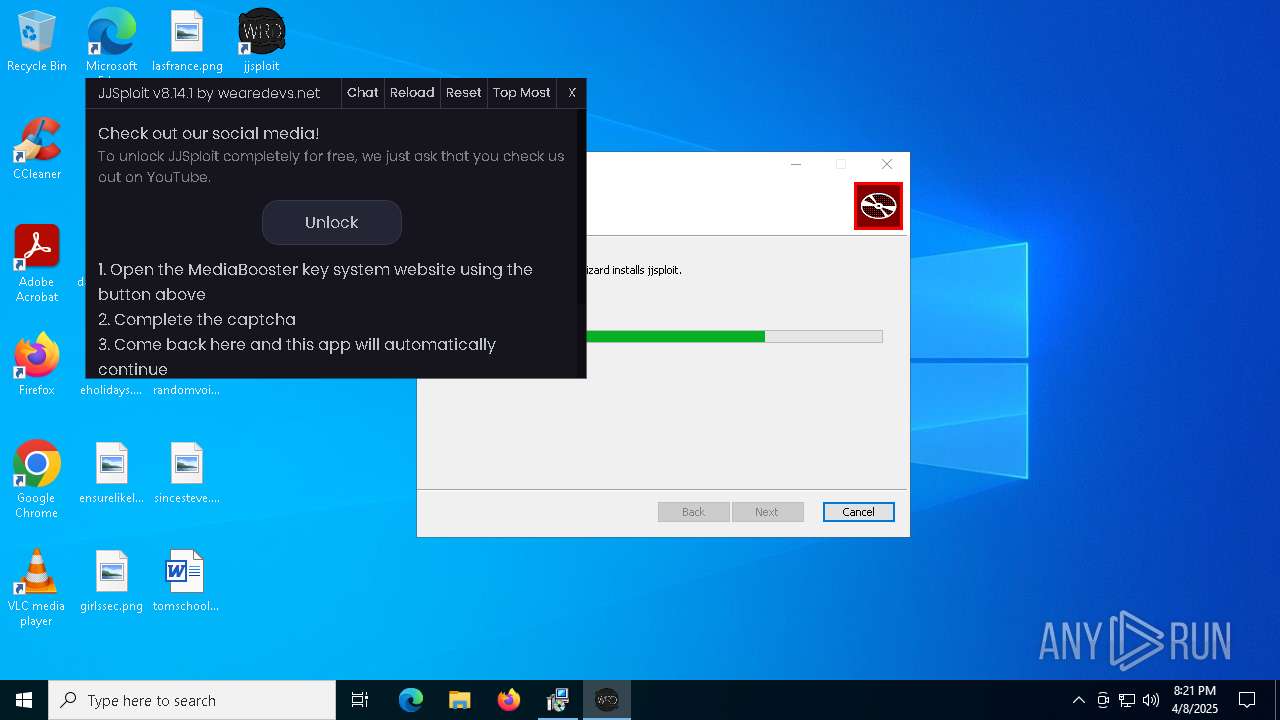This screenshot has width=1280, height=720.
Task: Click the installer Back button
Action: [693, 512]
